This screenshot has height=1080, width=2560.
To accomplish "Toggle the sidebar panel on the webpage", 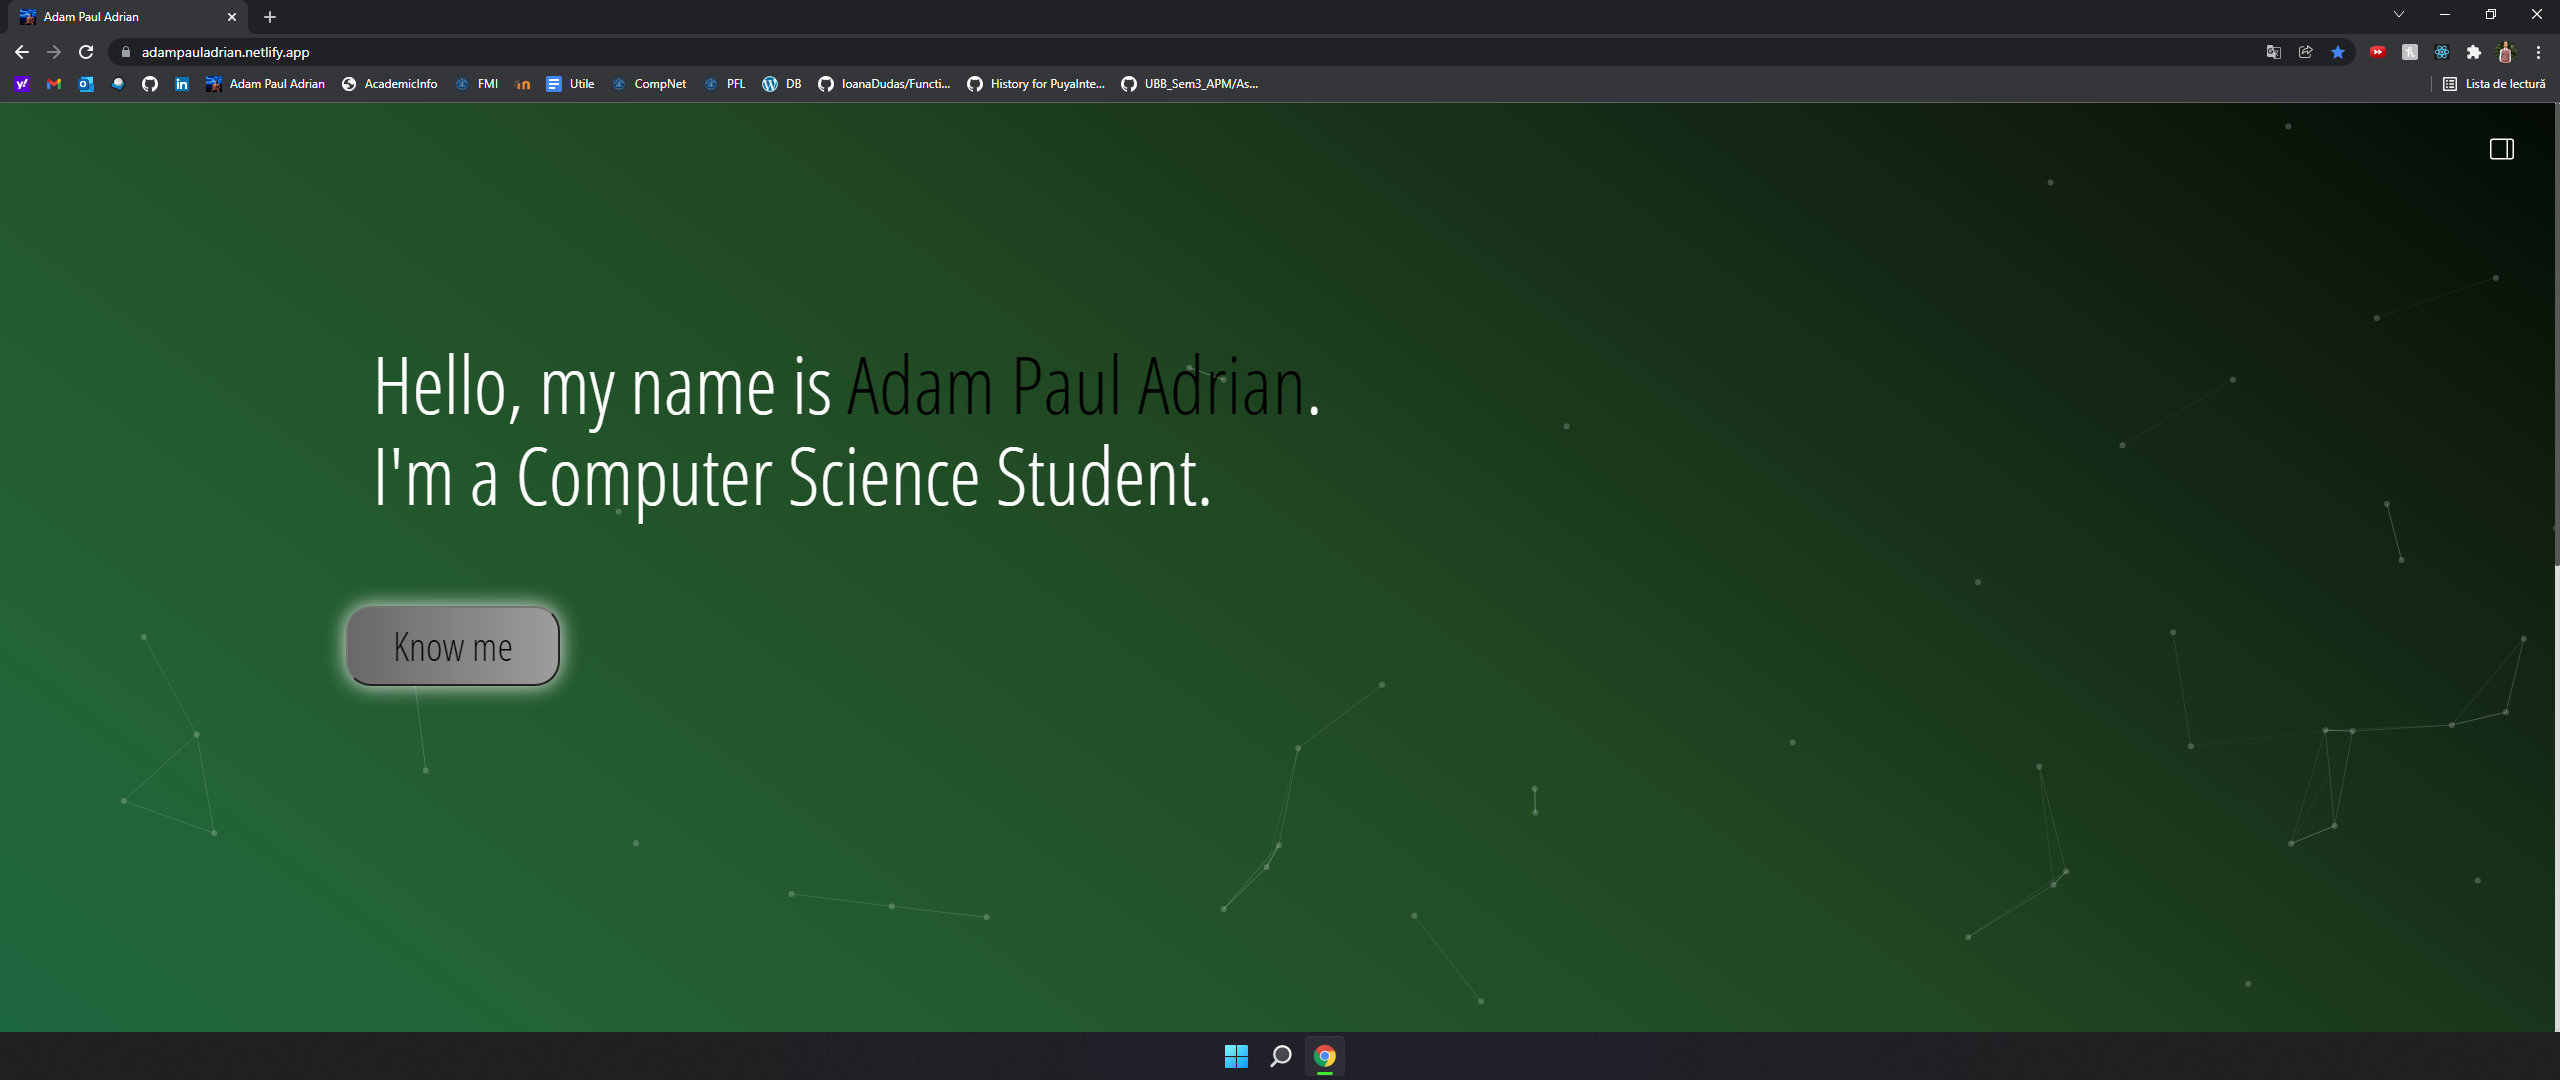I will (2502, 149).
